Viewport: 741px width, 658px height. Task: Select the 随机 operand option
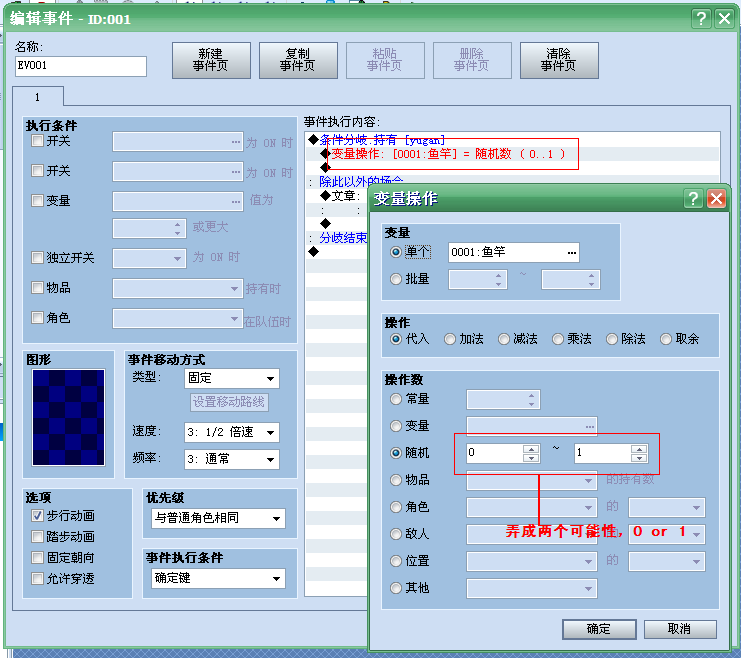(396, 453)
